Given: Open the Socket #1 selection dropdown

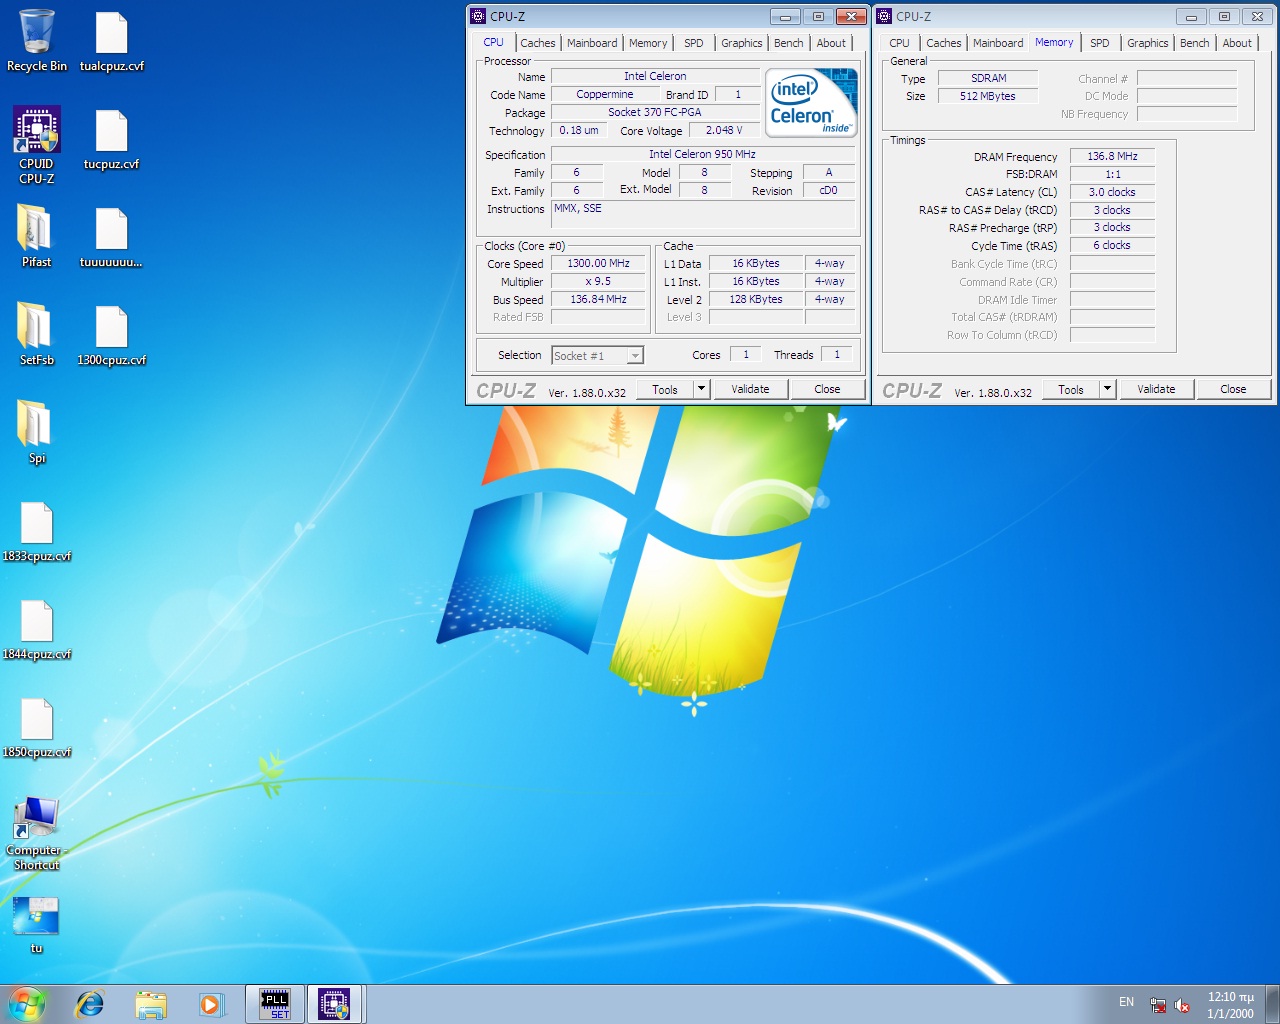Looking at the screenshot, I should (635, 356).
